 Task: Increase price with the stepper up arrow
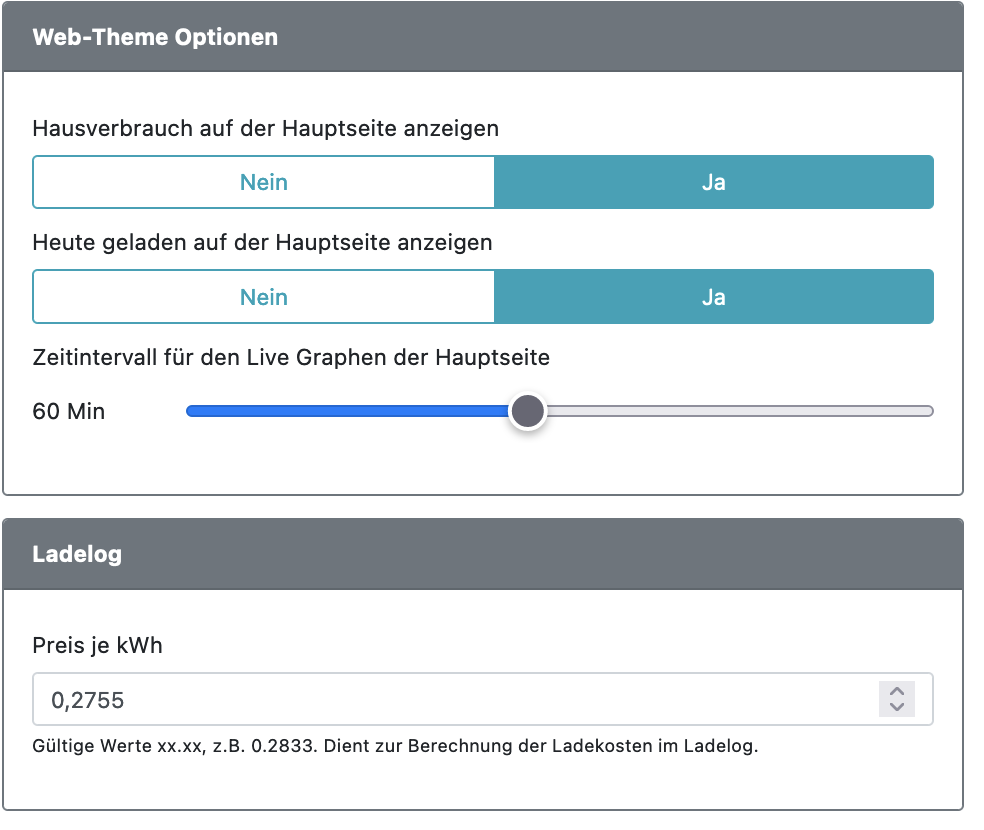897,691
